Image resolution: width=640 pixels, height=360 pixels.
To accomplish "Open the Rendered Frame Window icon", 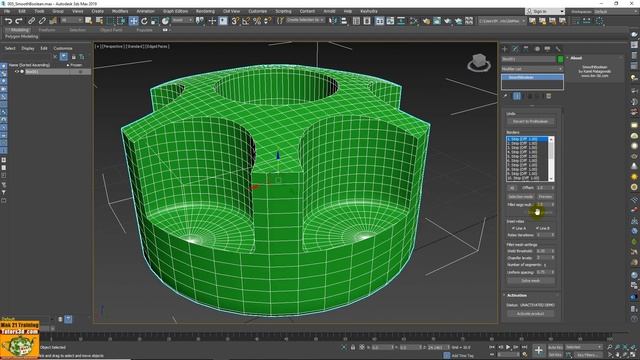I will coord(437,20).
